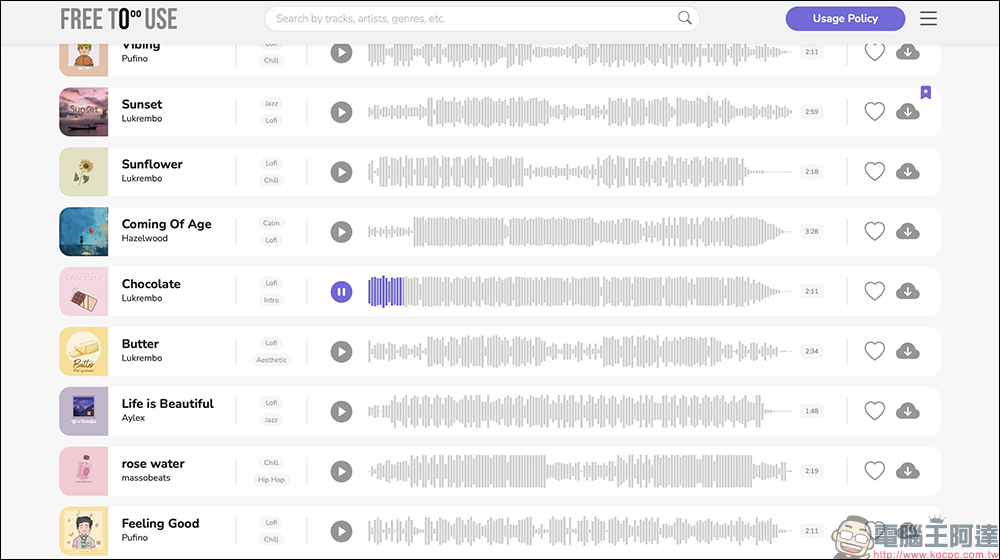Open artist Hazelwood
1000x560 pixels.
[145, 239]
